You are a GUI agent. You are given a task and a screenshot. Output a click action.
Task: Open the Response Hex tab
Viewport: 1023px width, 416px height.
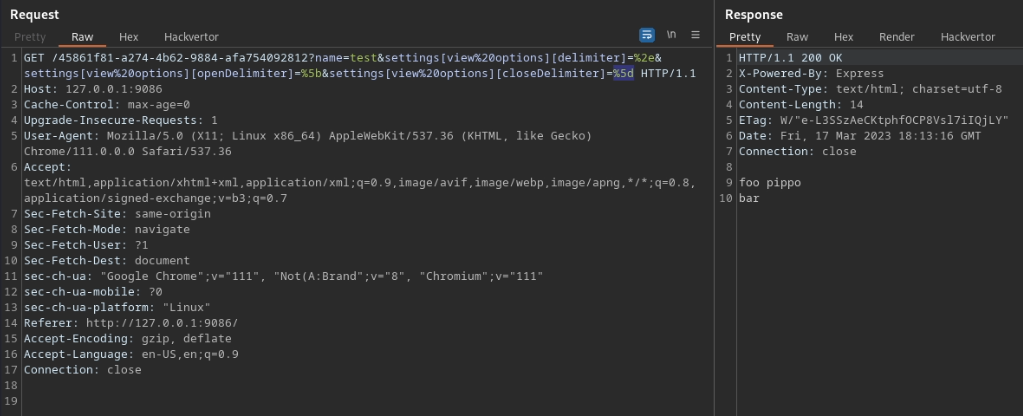click(x=844, y=37)
